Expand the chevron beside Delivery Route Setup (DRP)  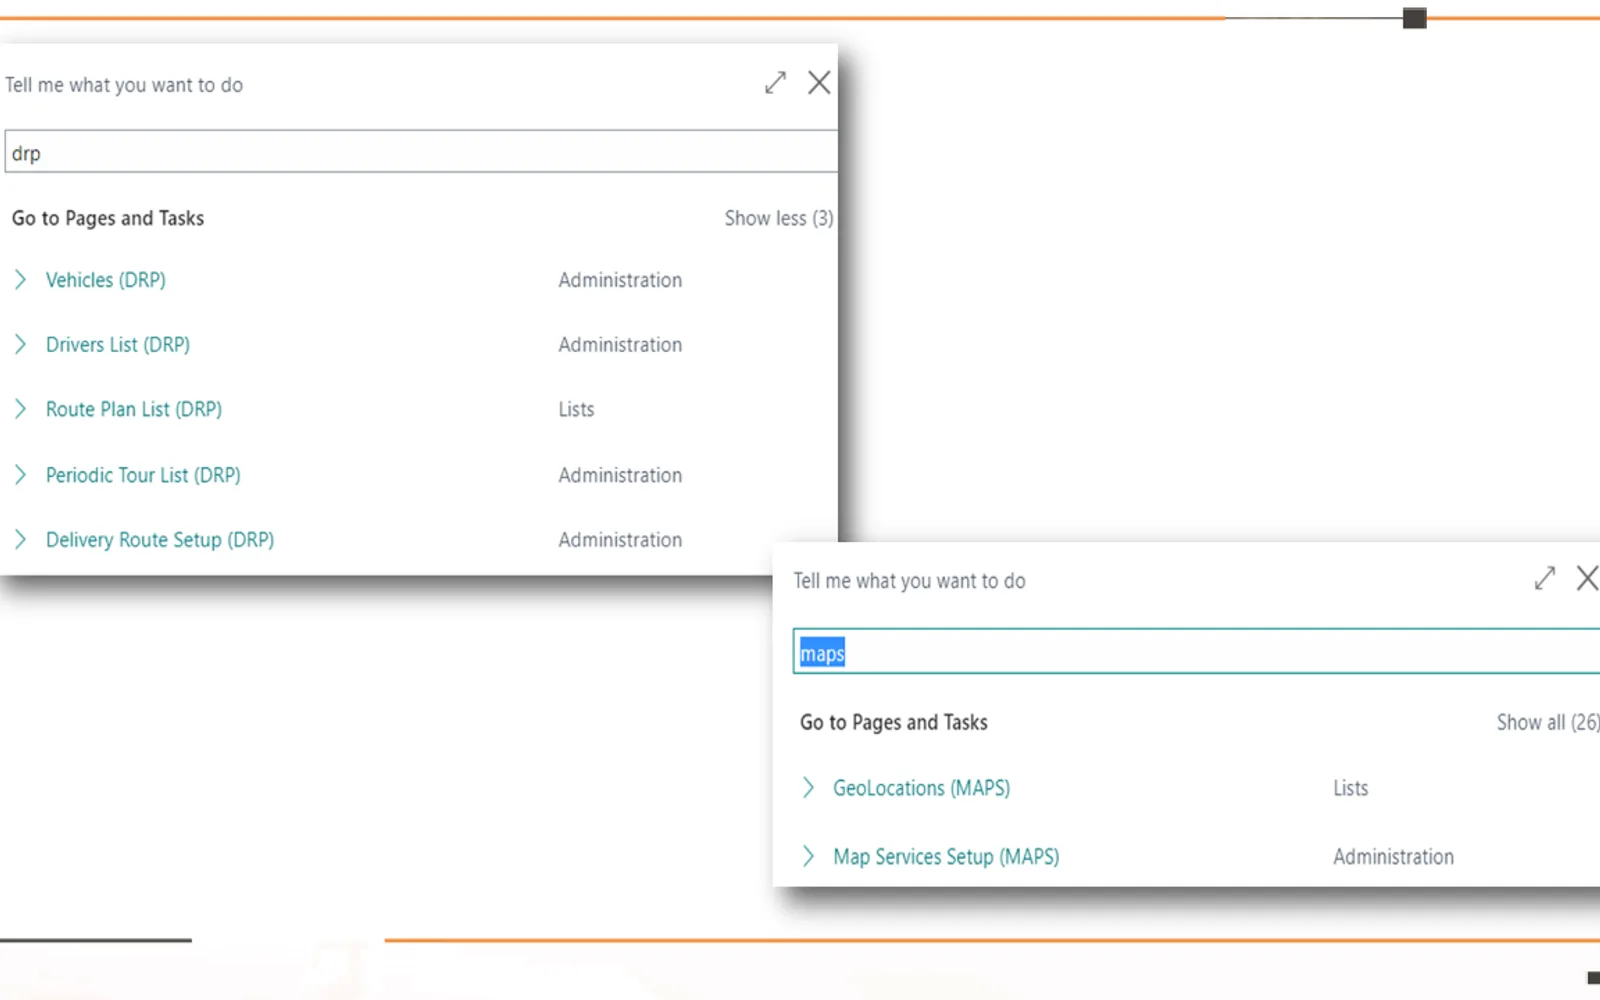coord(20,540)
